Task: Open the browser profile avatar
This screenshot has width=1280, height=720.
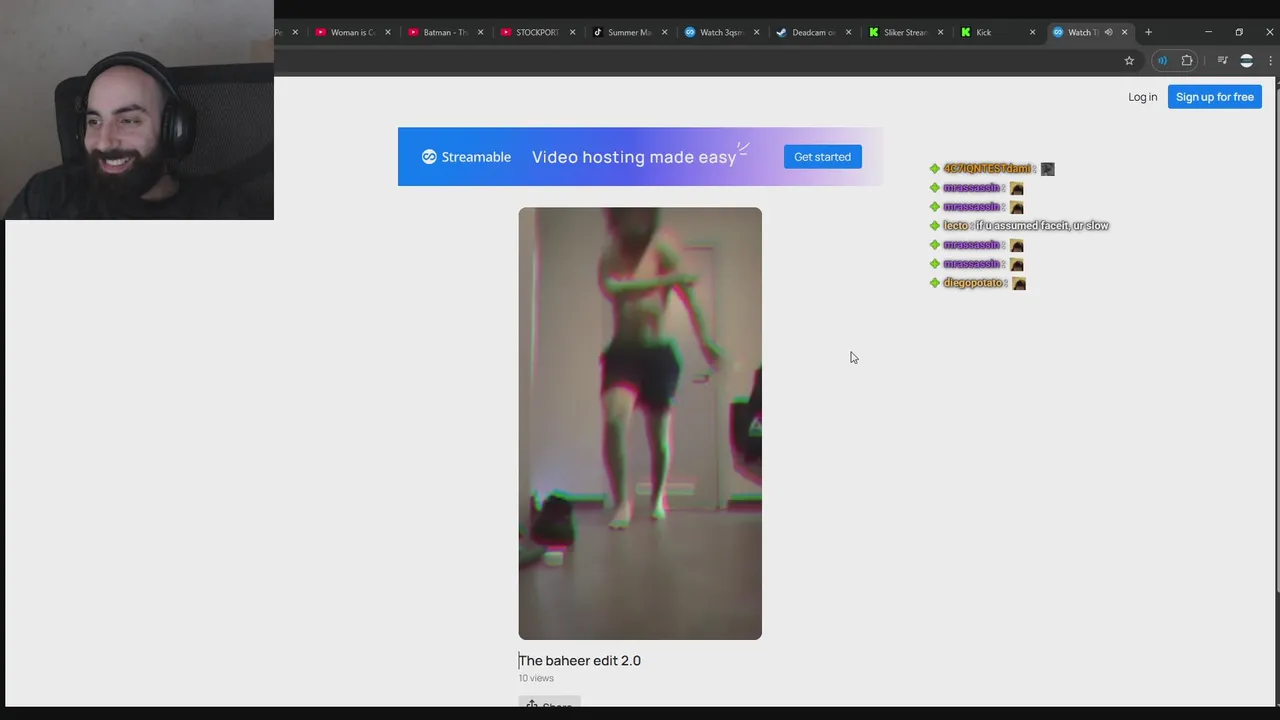Action: tap(1246, 61)
